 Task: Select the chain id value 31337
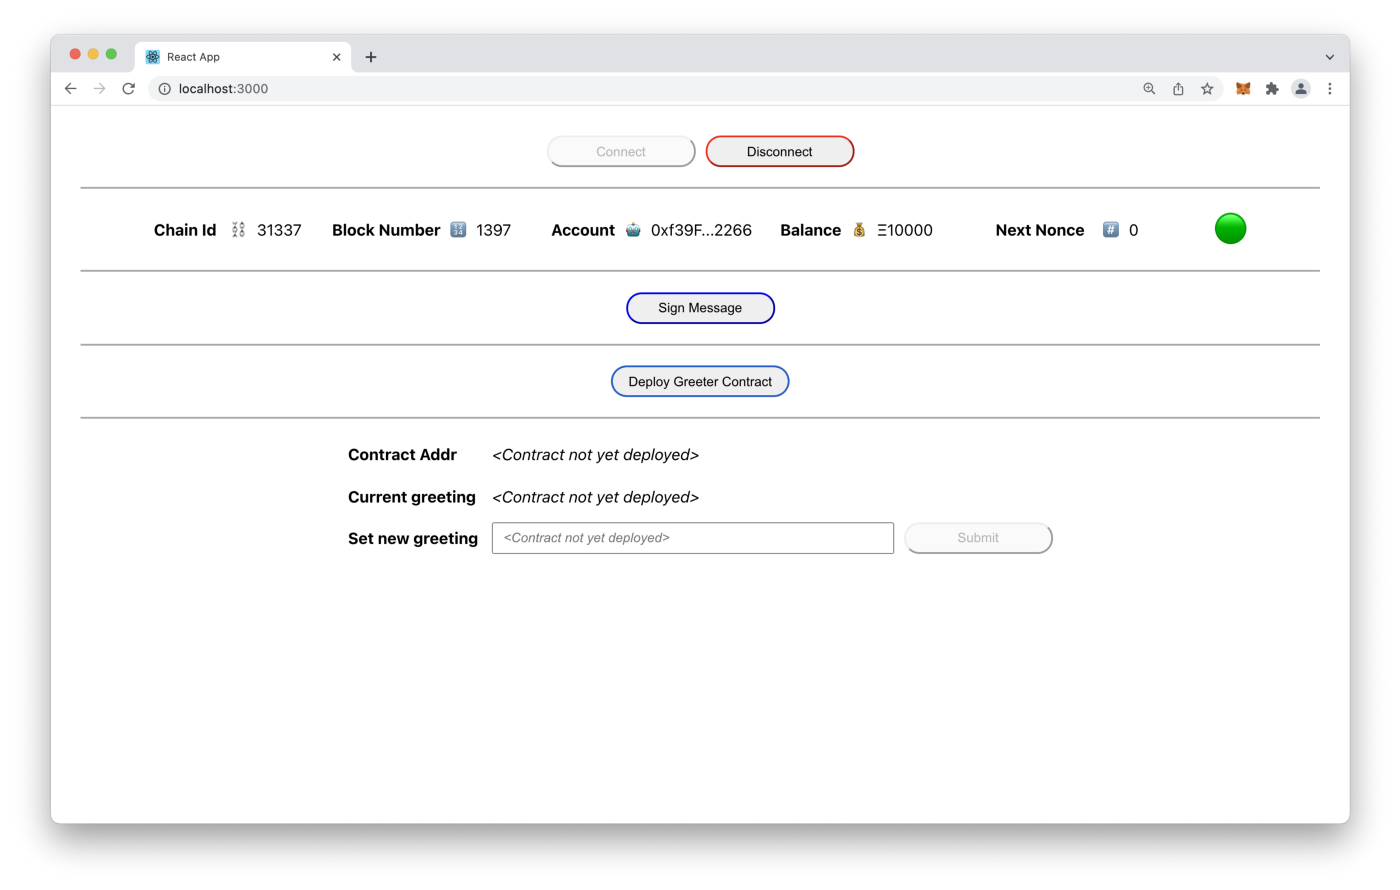[x=279, y=230]
